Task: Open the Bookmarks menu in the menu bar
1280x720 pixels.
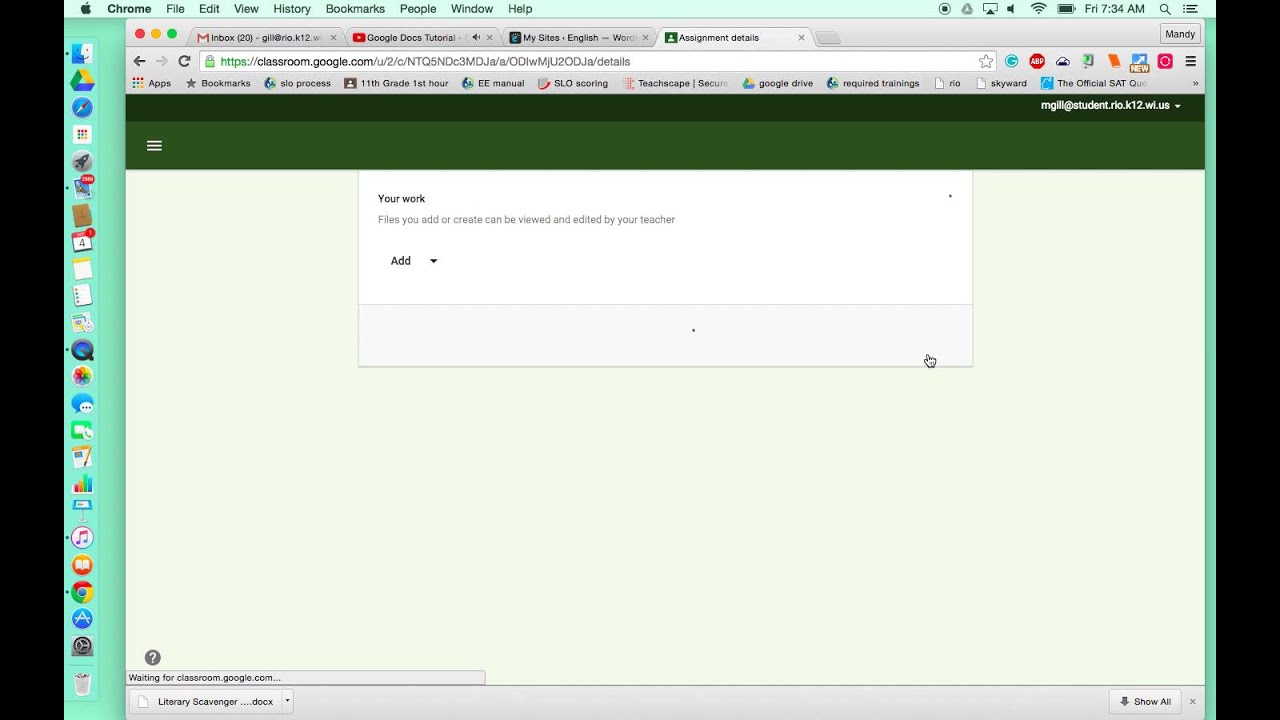Action: [355, 9]
